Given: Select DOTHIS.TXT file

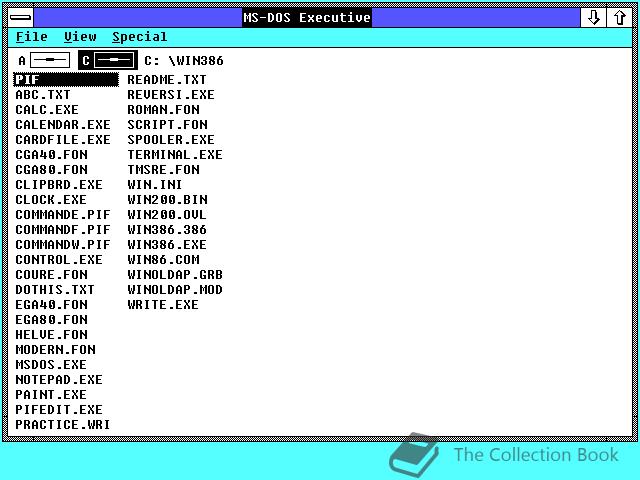Looking at the screenshot, I should coord(55,290).
